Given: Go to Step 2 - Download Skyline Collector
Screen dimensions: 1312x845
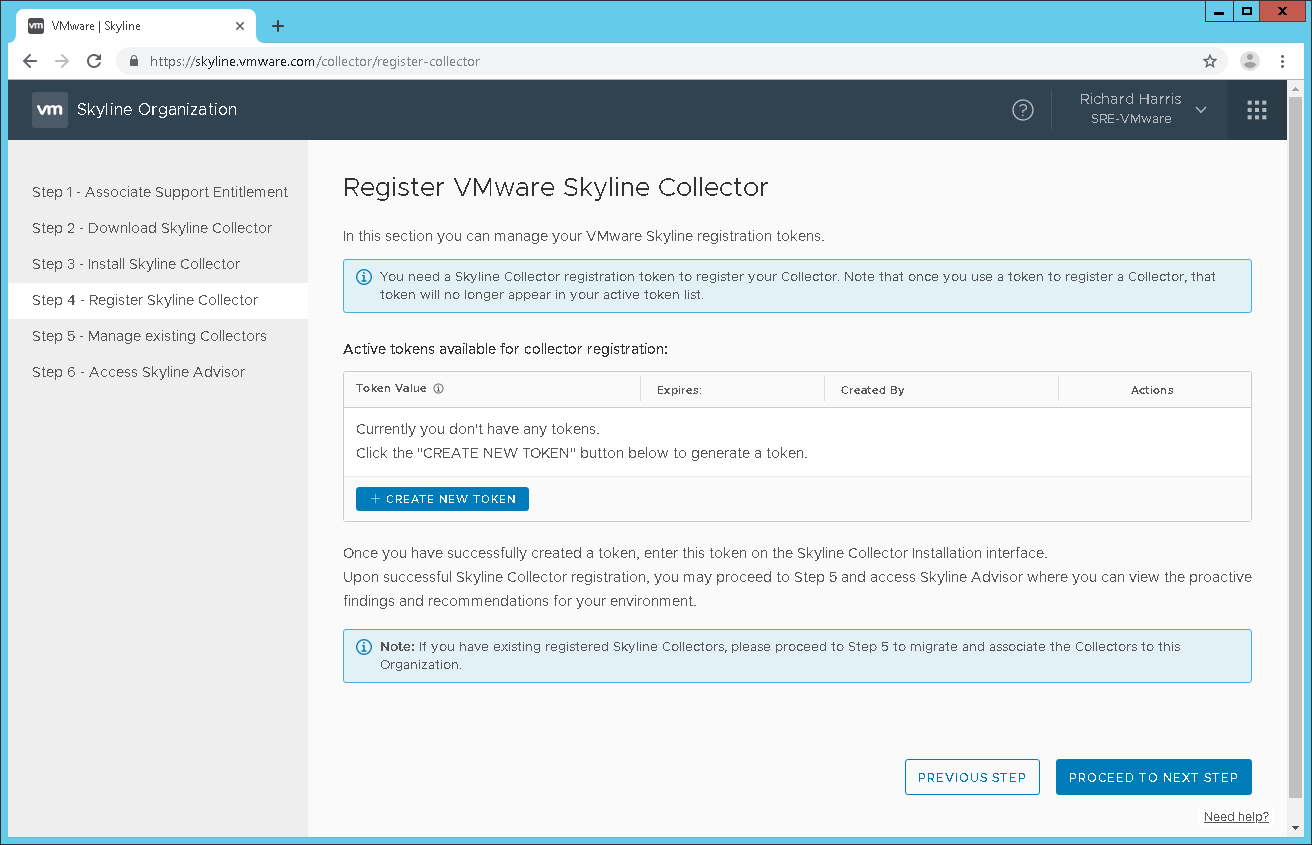Looking at the screenshot, I should pos(152,228).
